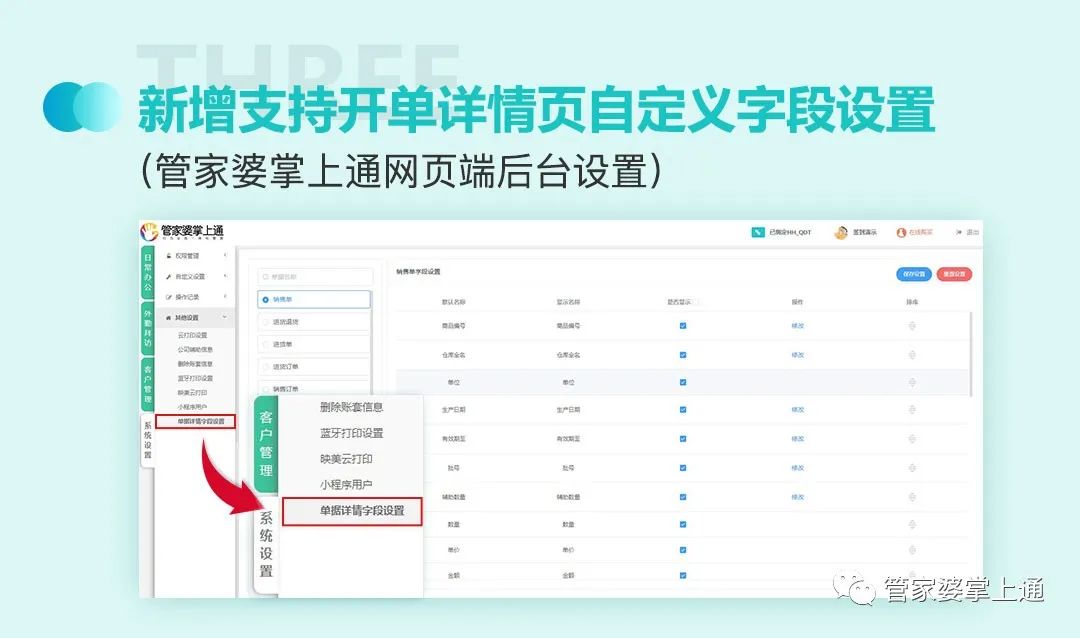The image size is (1080, 638).
Task: Click the red reset settings button
Action: pos(954,274)
